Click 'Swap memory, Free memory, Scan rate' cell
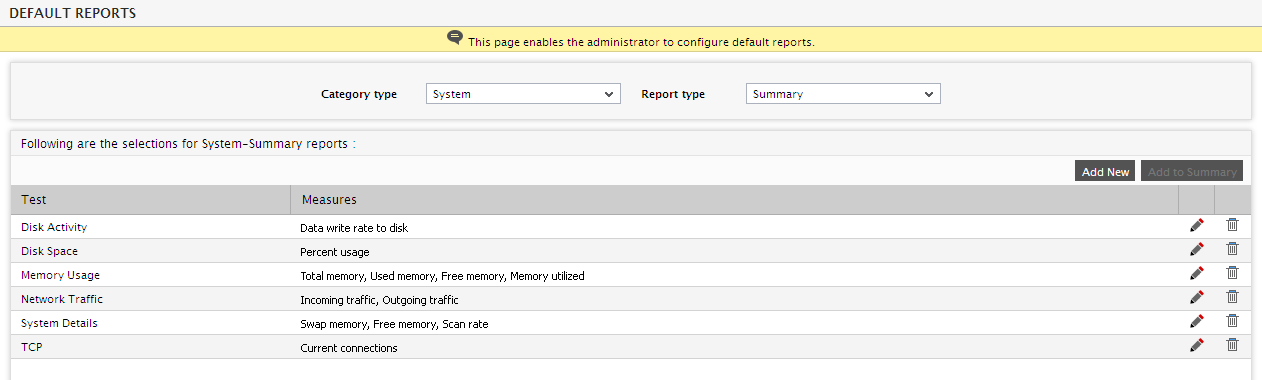Viewport: 1262px width, 380px height. [x=394, y=324]
